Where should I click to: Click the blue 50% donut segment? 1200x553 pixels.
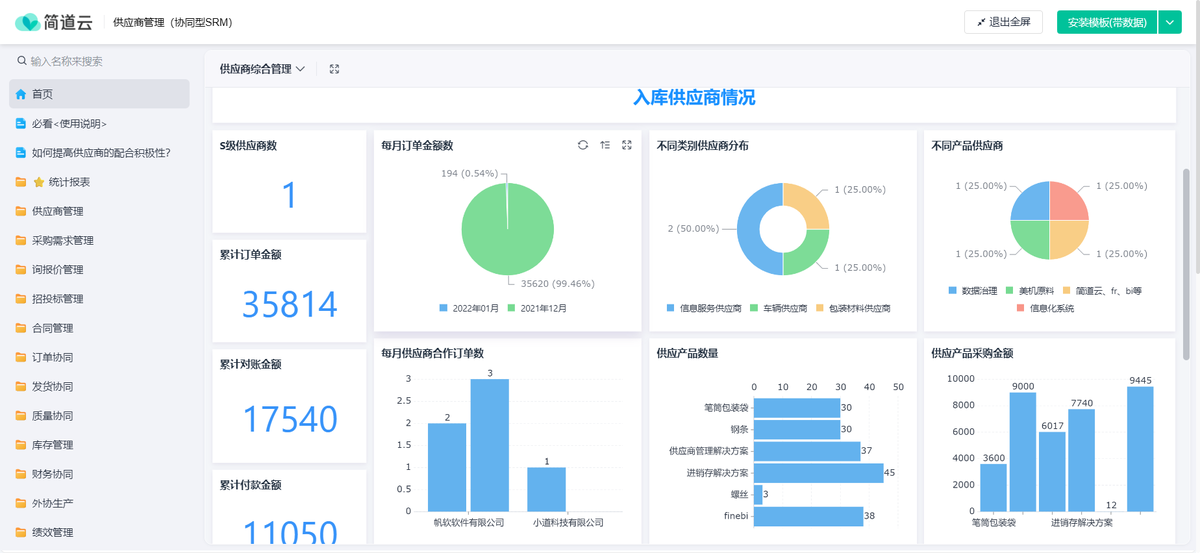tap(748, 230)
